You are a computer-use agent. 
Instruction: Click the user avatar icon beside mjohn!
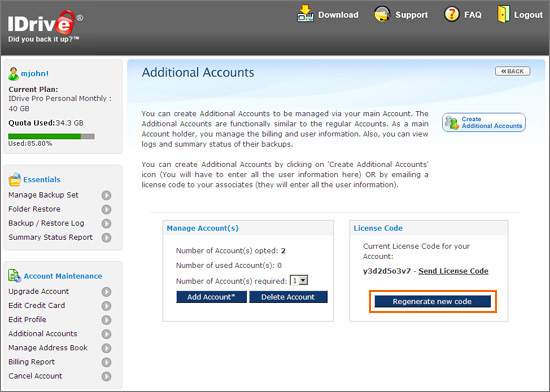tap(13, 74)
